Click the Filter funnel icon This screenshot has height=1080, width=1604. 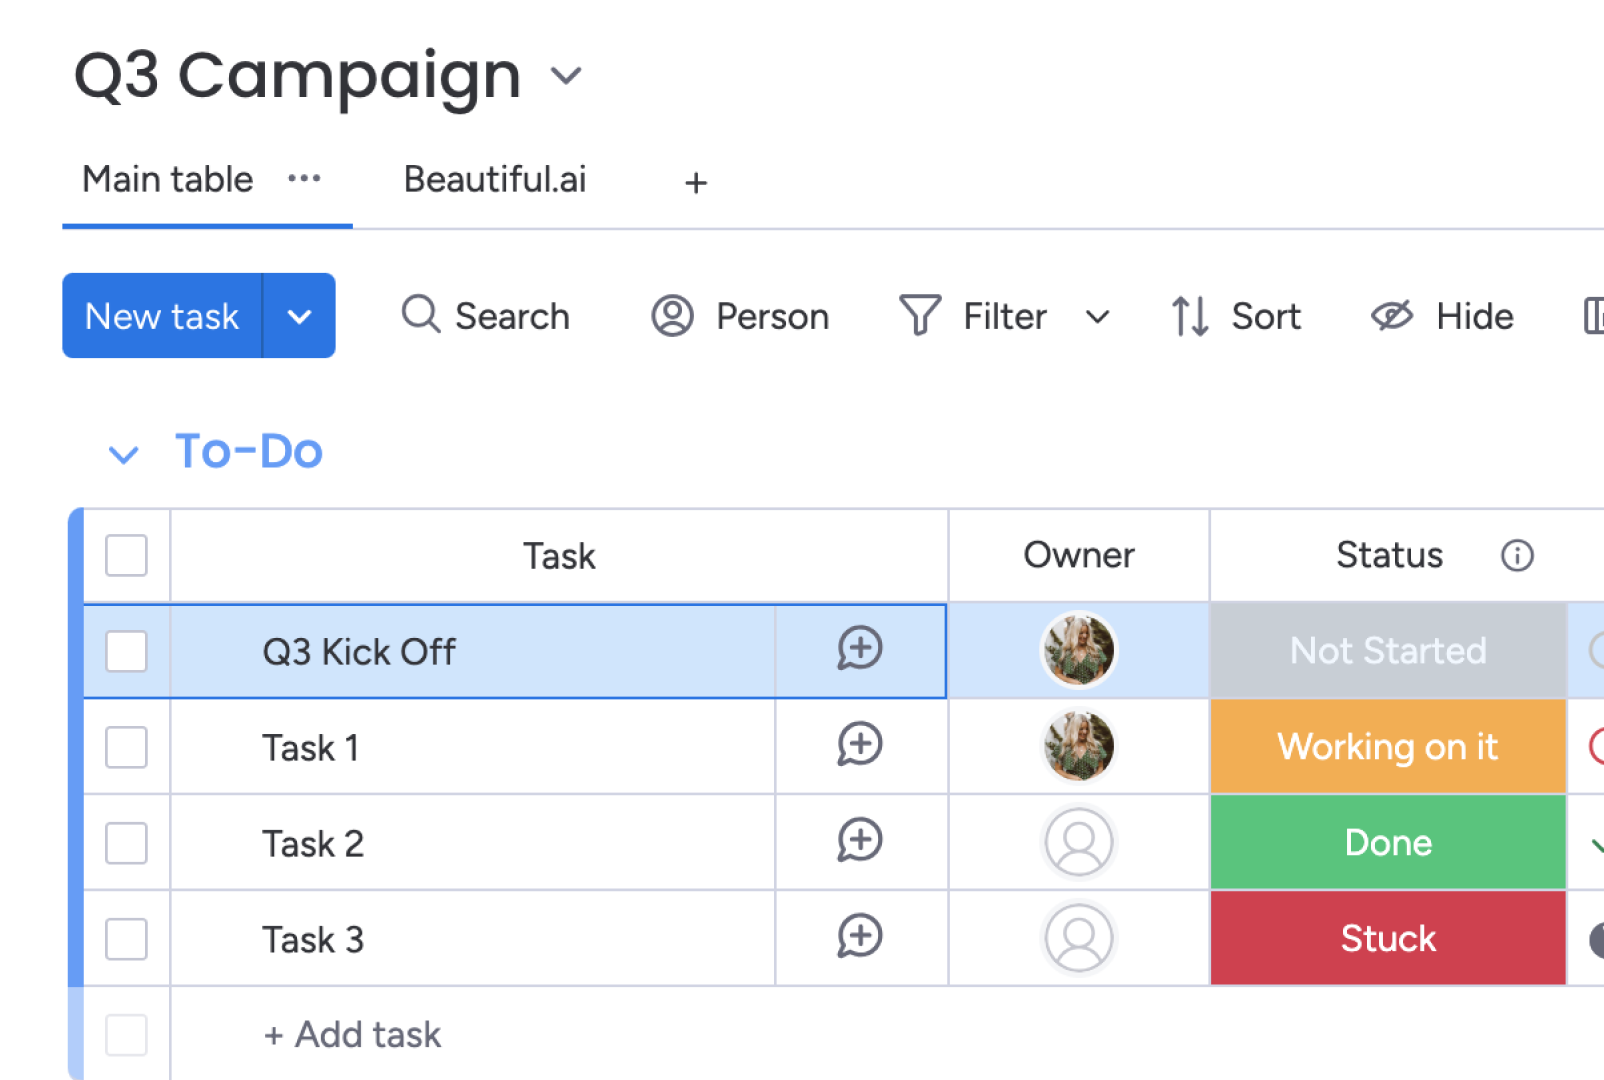coord(920,315)
